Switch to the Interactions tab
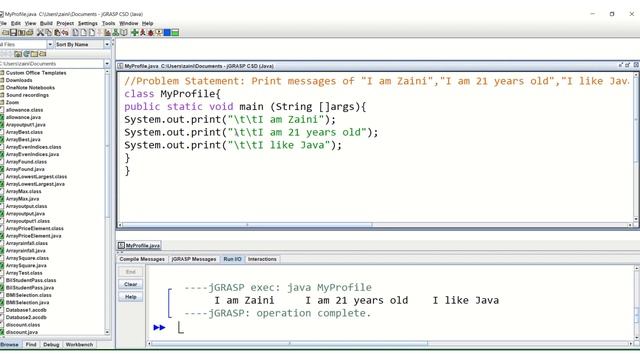Image resolution: width=640 pixels, height=360 pixels. (x=262, y=259)
